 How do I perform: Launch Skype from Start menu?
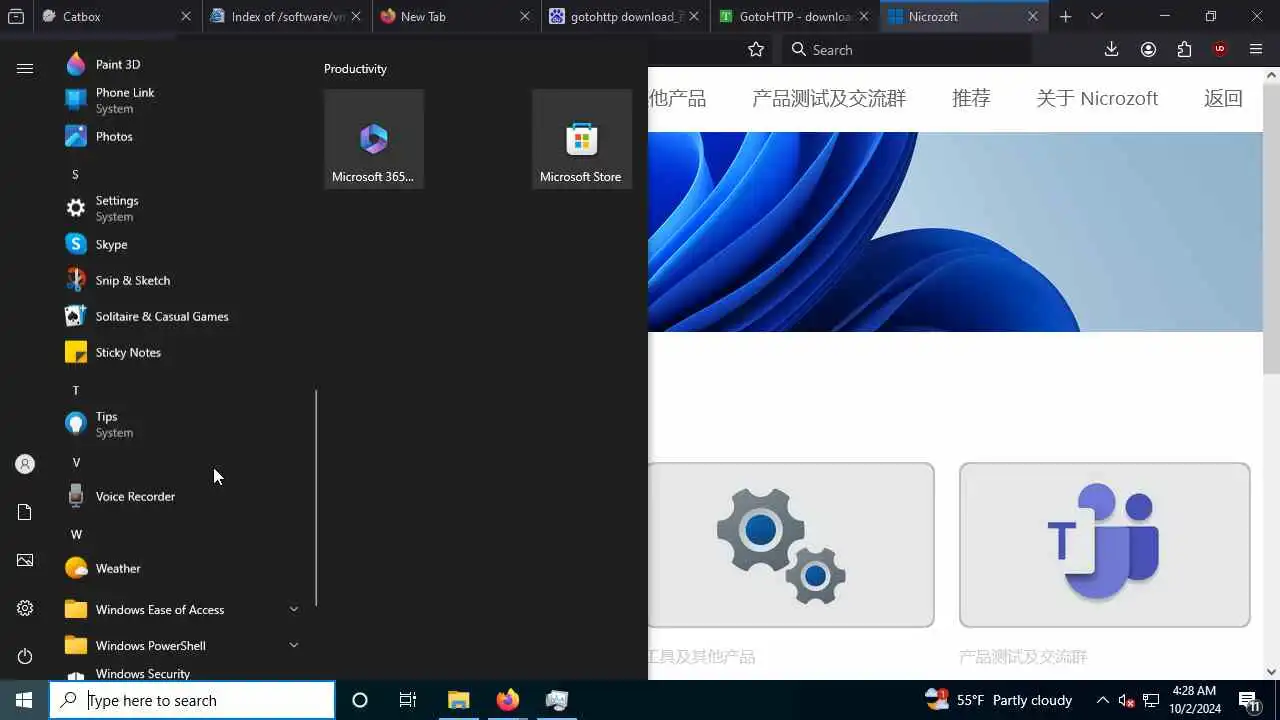point(180,244)
